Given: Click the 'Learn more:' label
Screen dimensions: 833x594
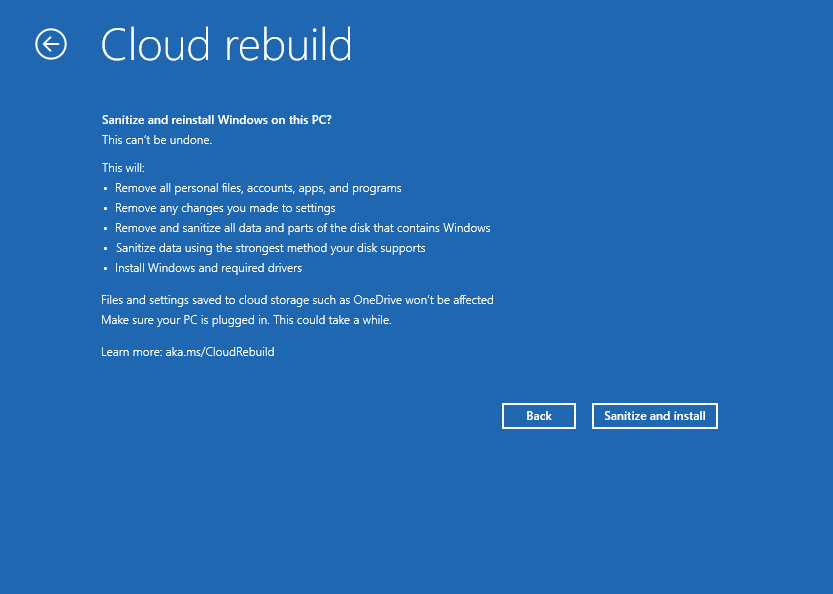Looking at the screenshot, I should pos(132,352).
